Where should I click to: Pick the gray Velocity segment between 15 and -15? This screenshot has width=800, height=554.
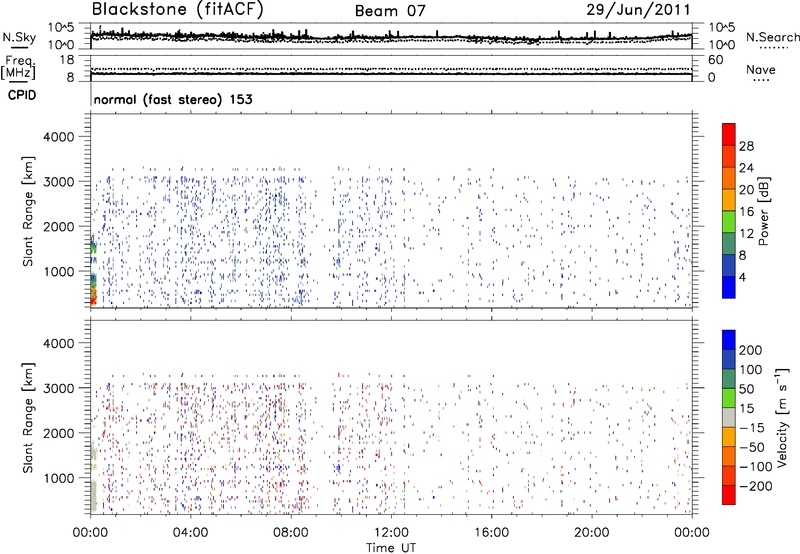(x=729, y=417)
